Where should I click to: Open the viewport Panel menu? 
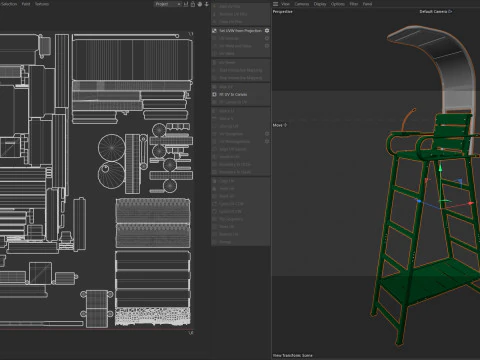[x=367, y=4]
